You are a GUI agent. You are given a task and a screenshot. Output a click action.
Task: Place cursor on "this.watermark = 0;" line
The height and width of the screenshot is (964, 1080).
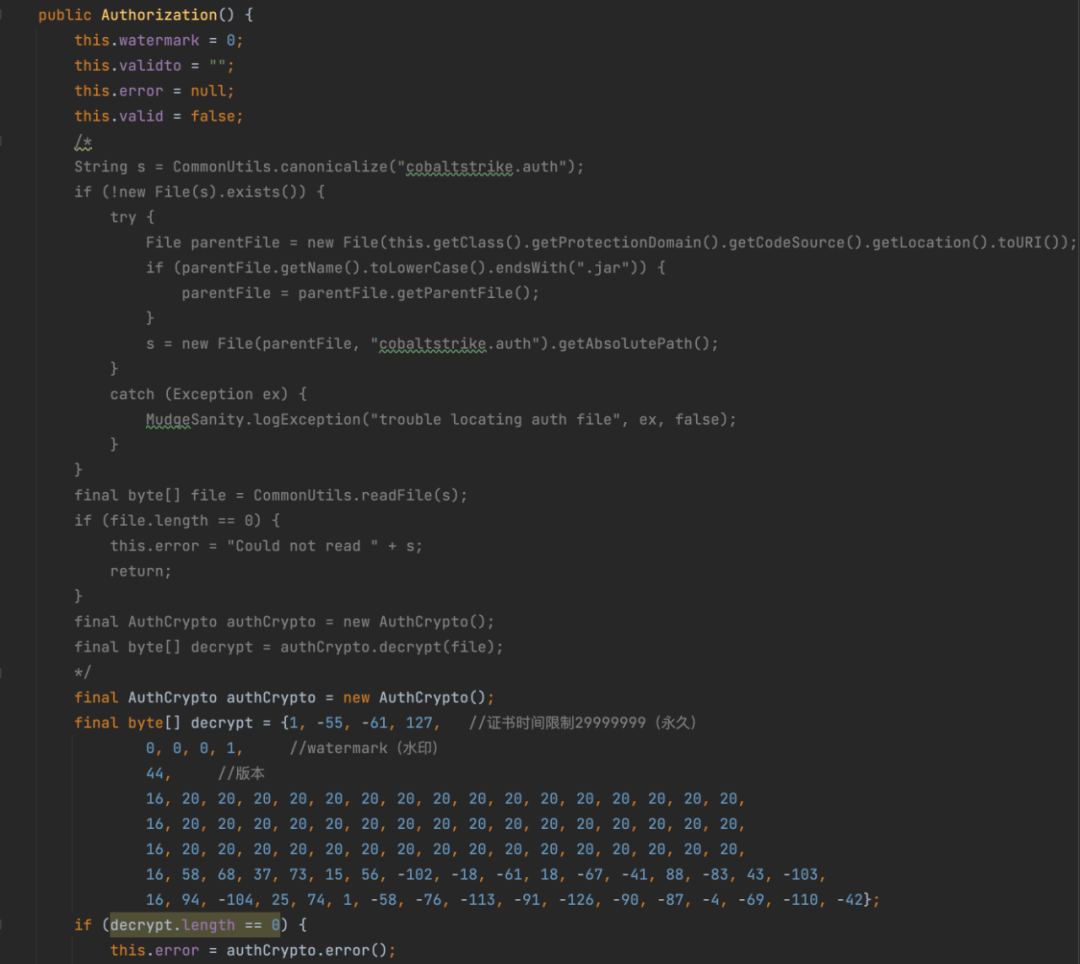(158, 41)
